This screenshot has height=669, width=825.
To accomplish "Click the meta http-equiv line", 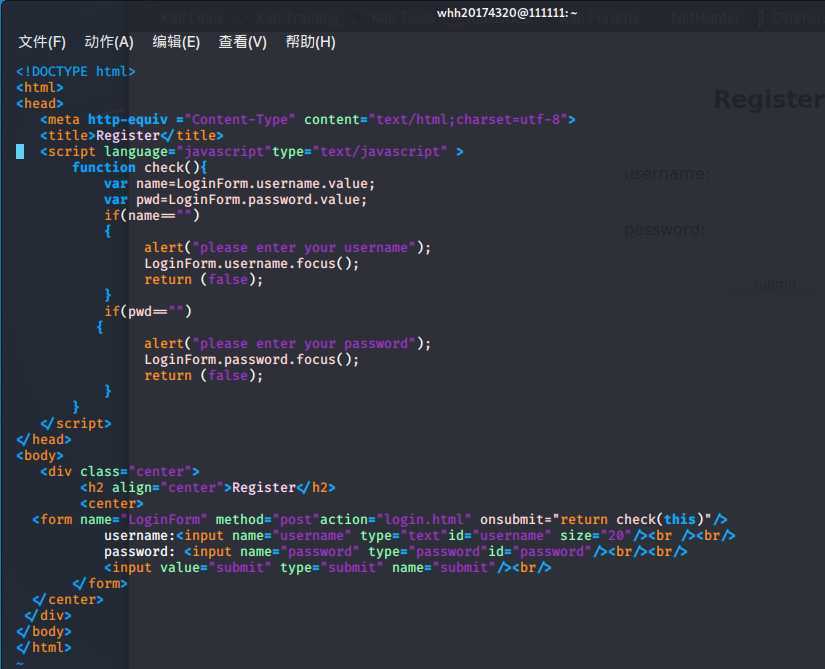I will 308,119.
